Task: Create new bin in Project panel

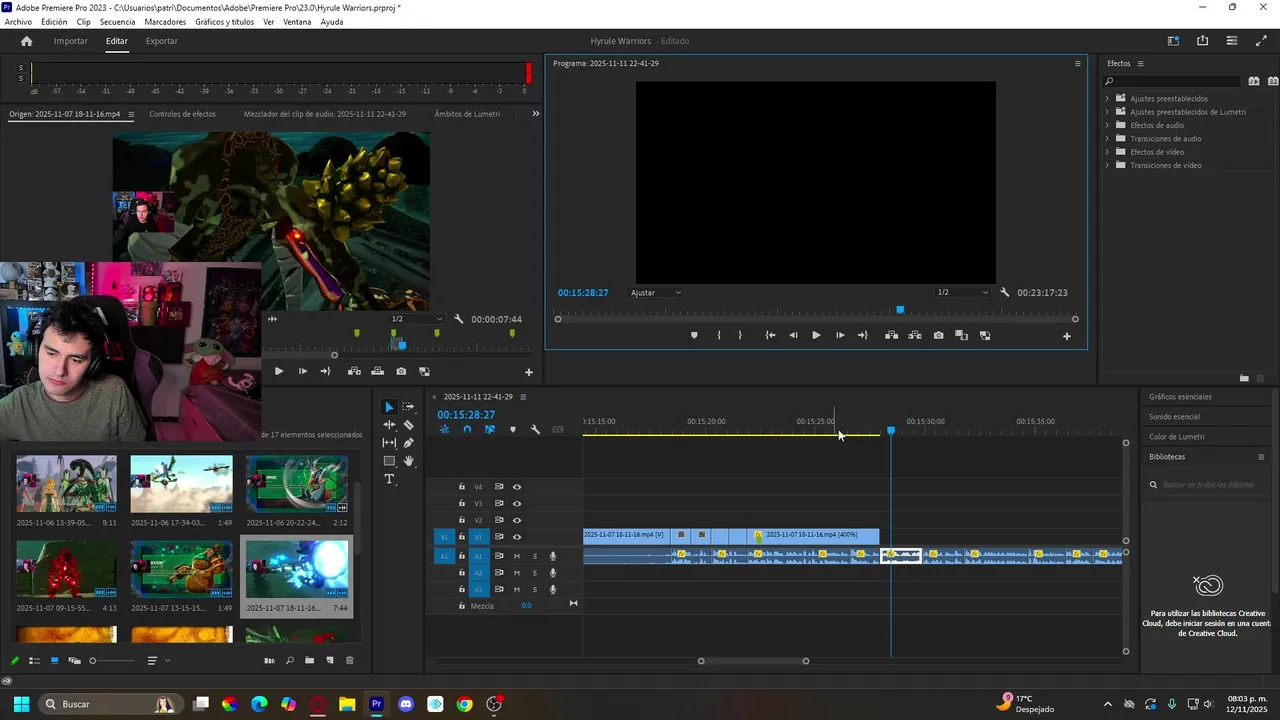Action: (309, 661)
